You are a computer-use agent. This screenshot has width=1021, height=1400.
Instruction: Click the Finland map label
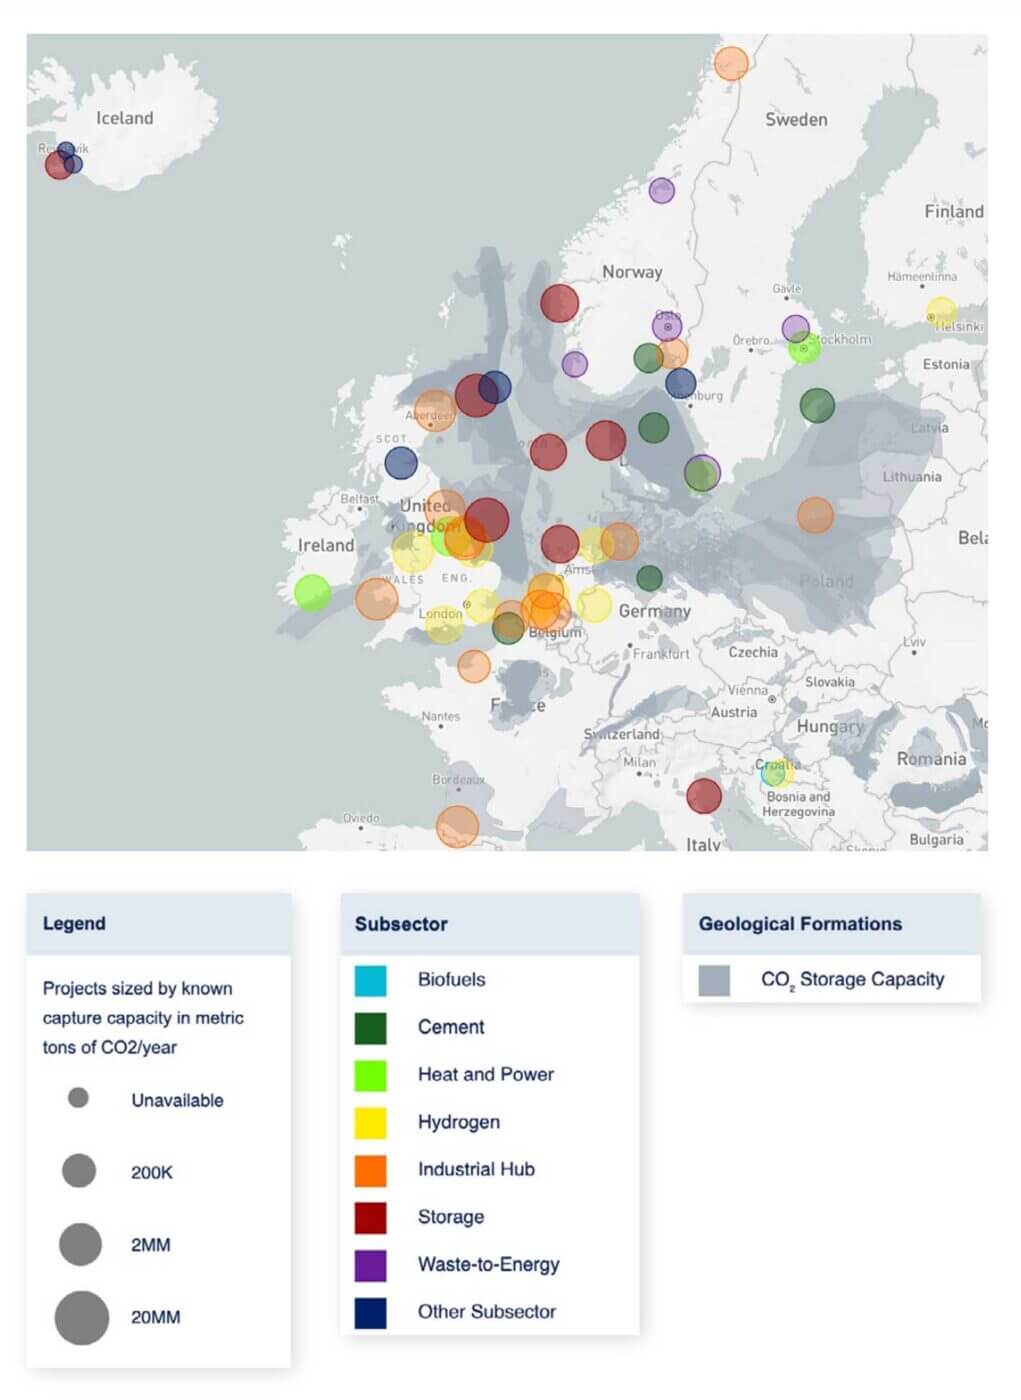[954, 211]
